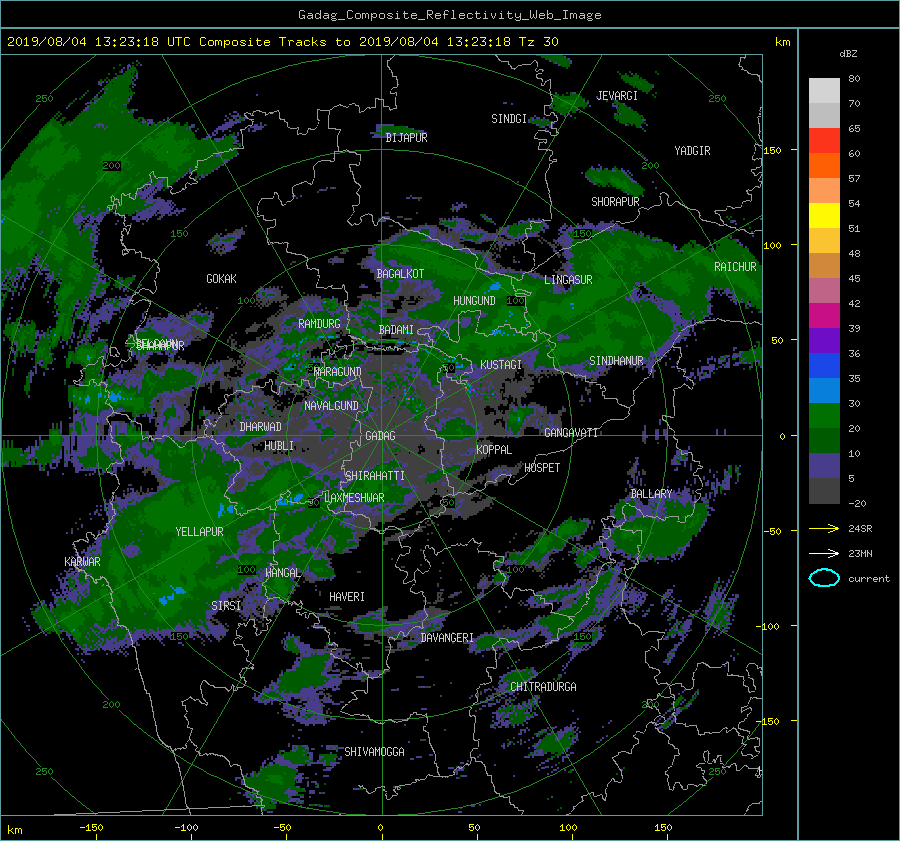Click the LINGASUR label
The image size is (900, 841).
click(568, 280)
